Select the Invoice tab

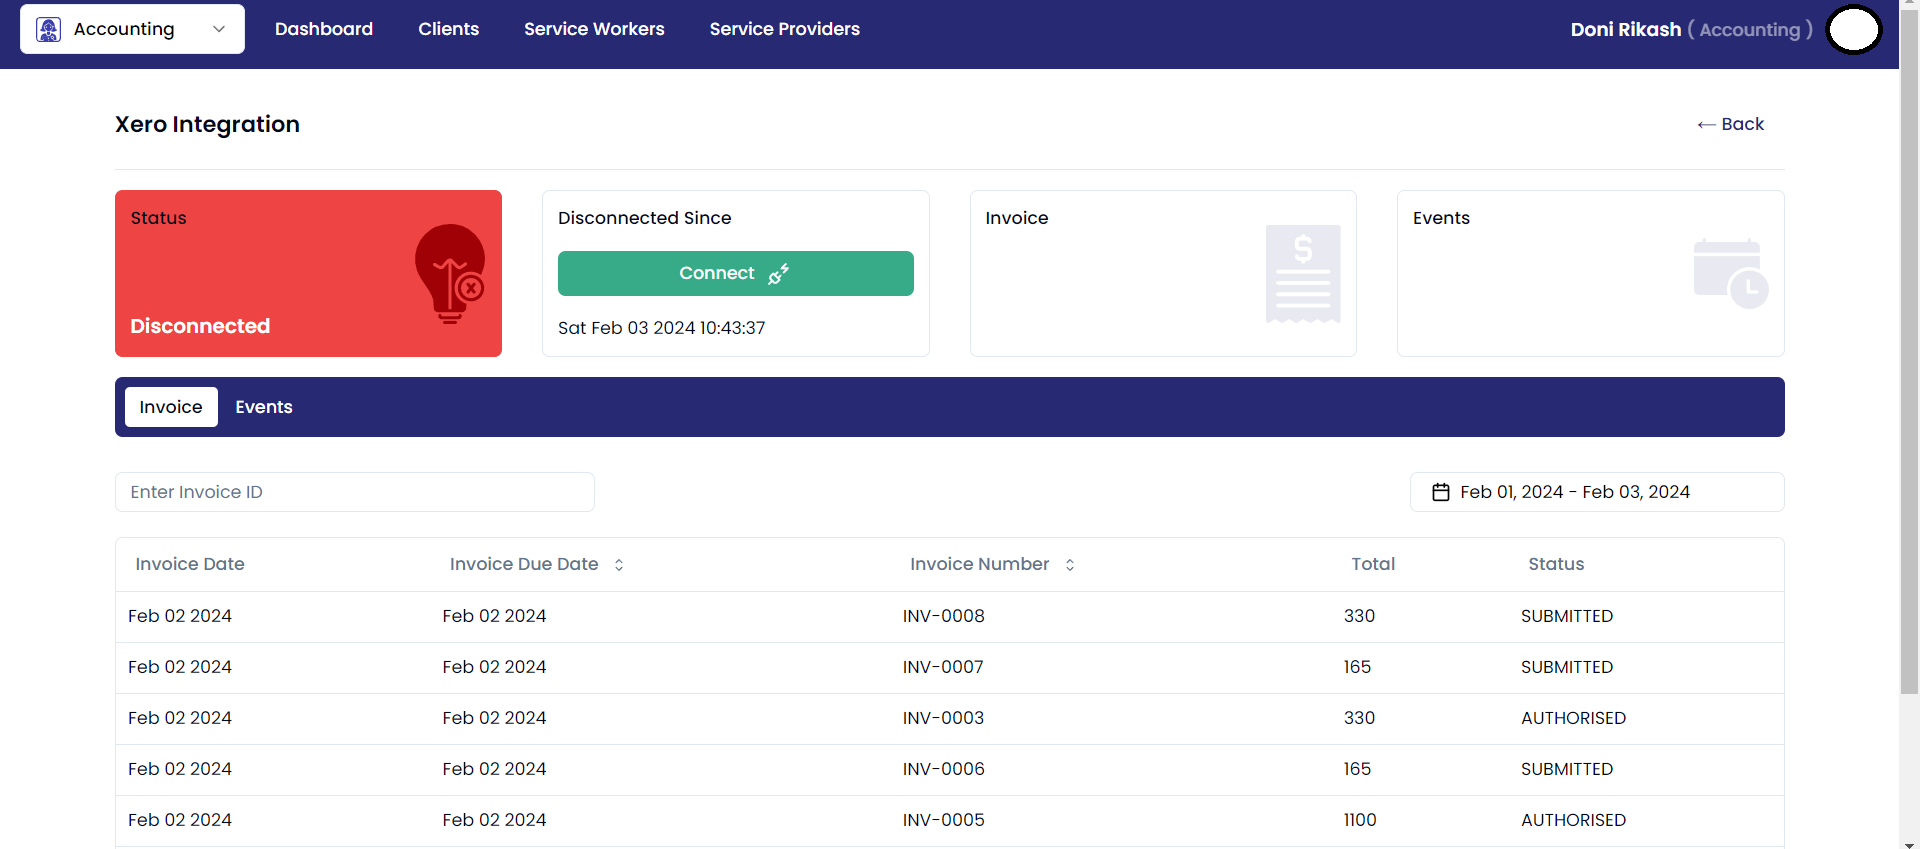[x=171, y=407]
